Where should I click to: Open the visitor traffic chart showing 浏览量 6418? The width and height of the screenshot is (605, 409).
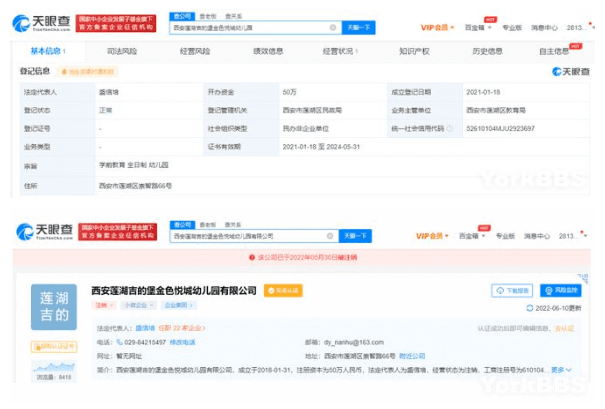pos(54,371)
